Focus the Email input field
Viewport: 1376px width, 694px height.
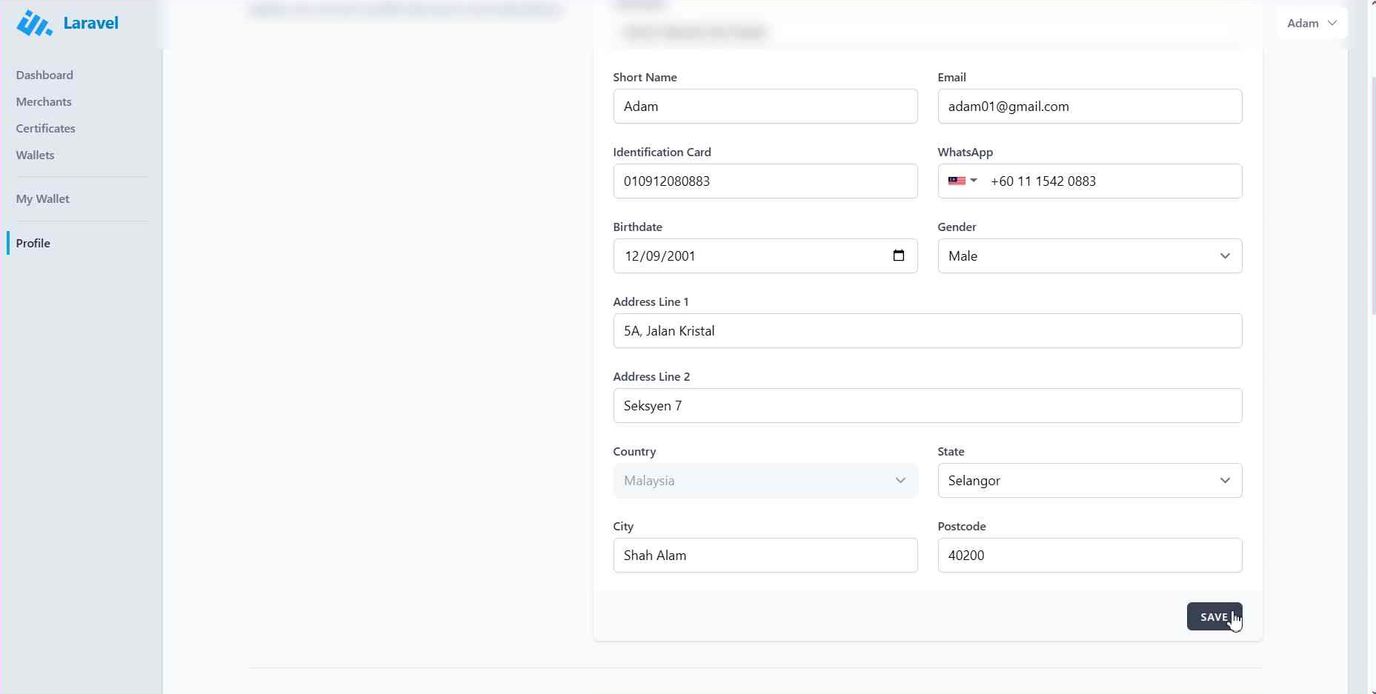[x=1089, y=106]
